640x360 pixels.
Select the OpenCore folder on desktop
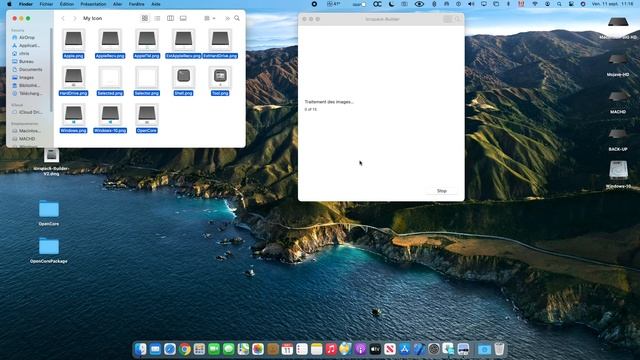tap(49, 209)
